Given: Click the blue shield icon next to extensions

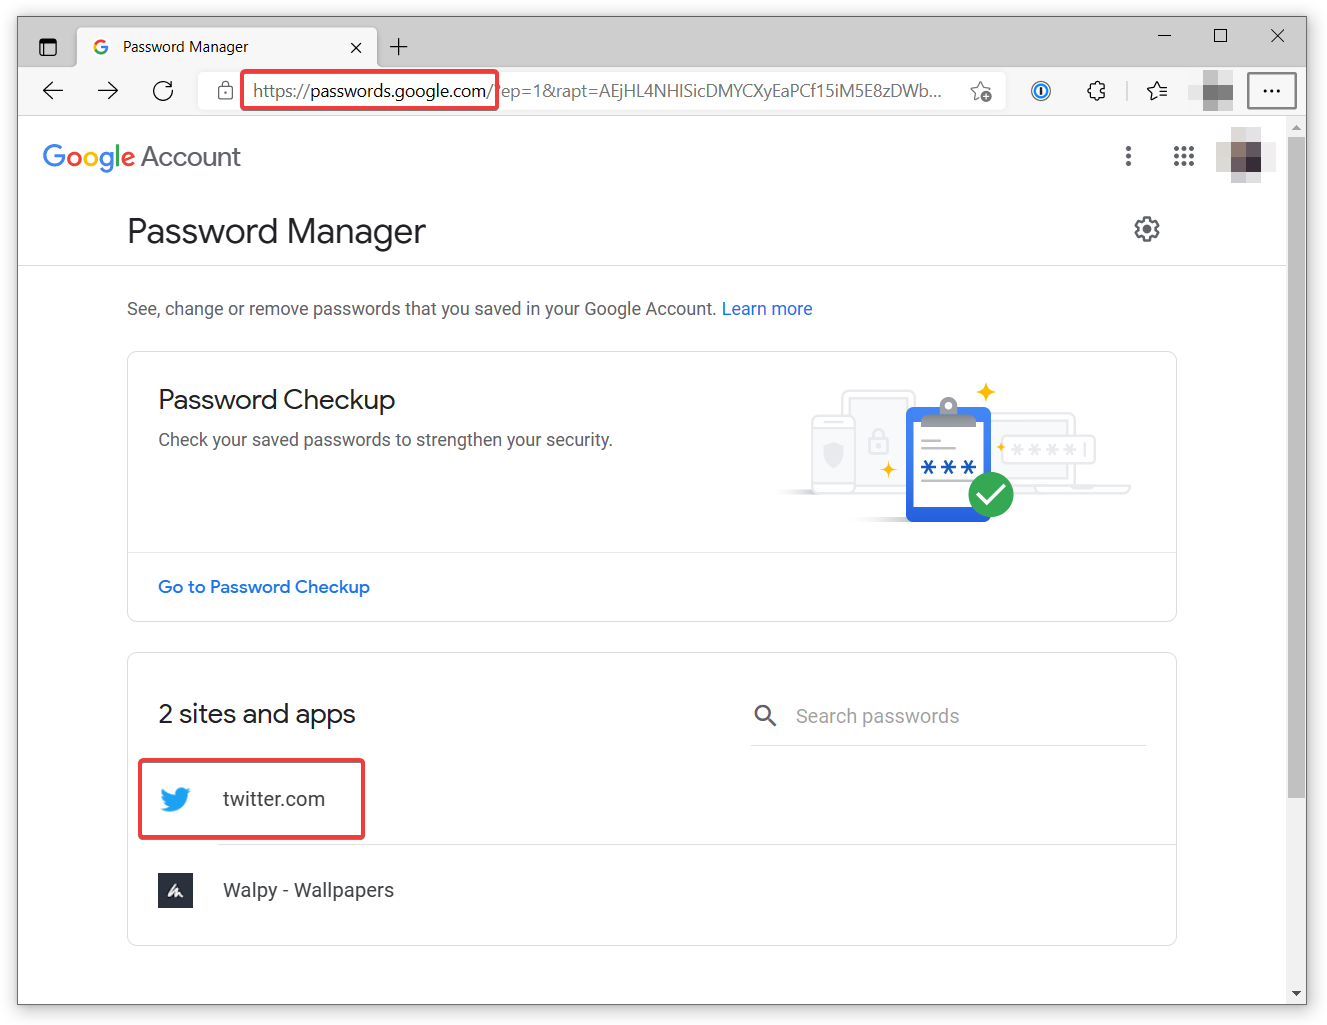Looking at the screenshot, I should (1041, 90).
